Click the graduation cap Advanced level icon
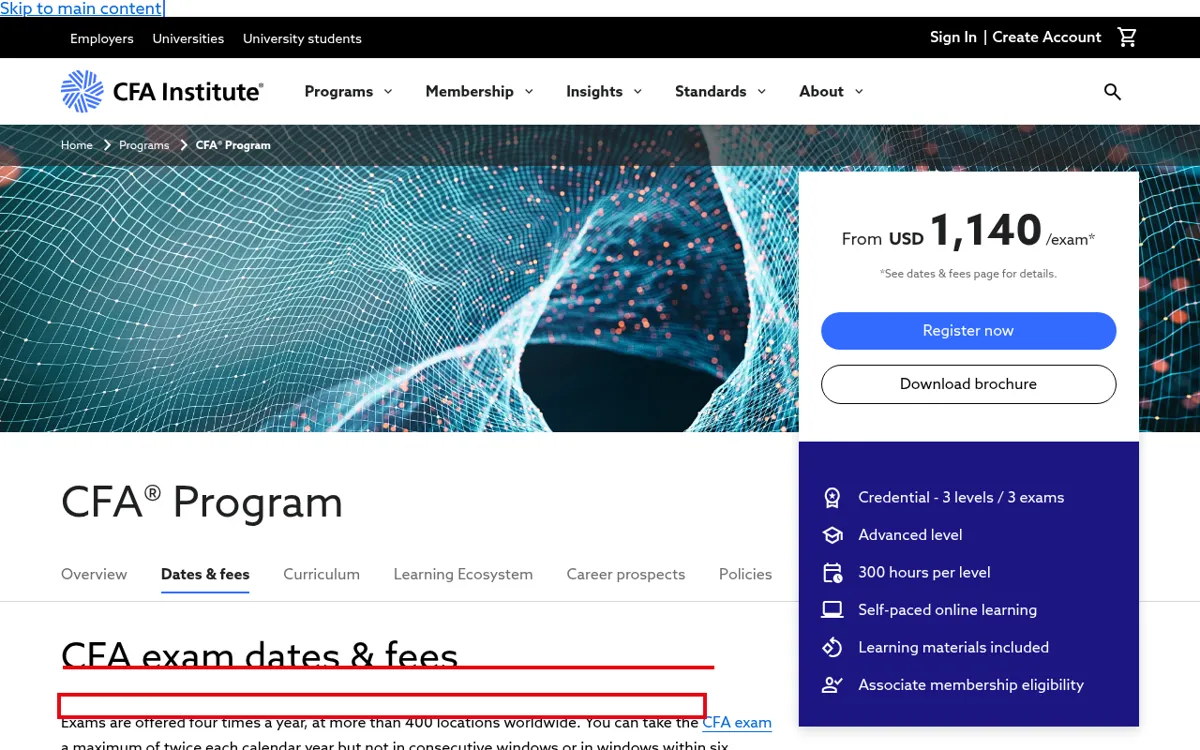1200x750 pixels. point(832,535)
